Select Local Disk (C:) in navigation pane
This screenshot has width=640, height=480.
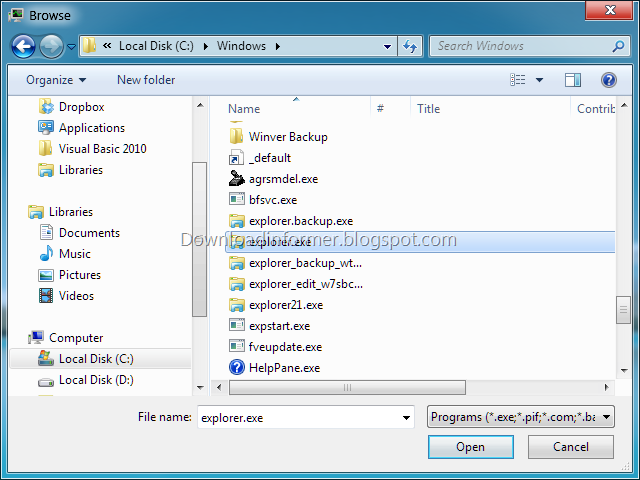tap(100, 359)
